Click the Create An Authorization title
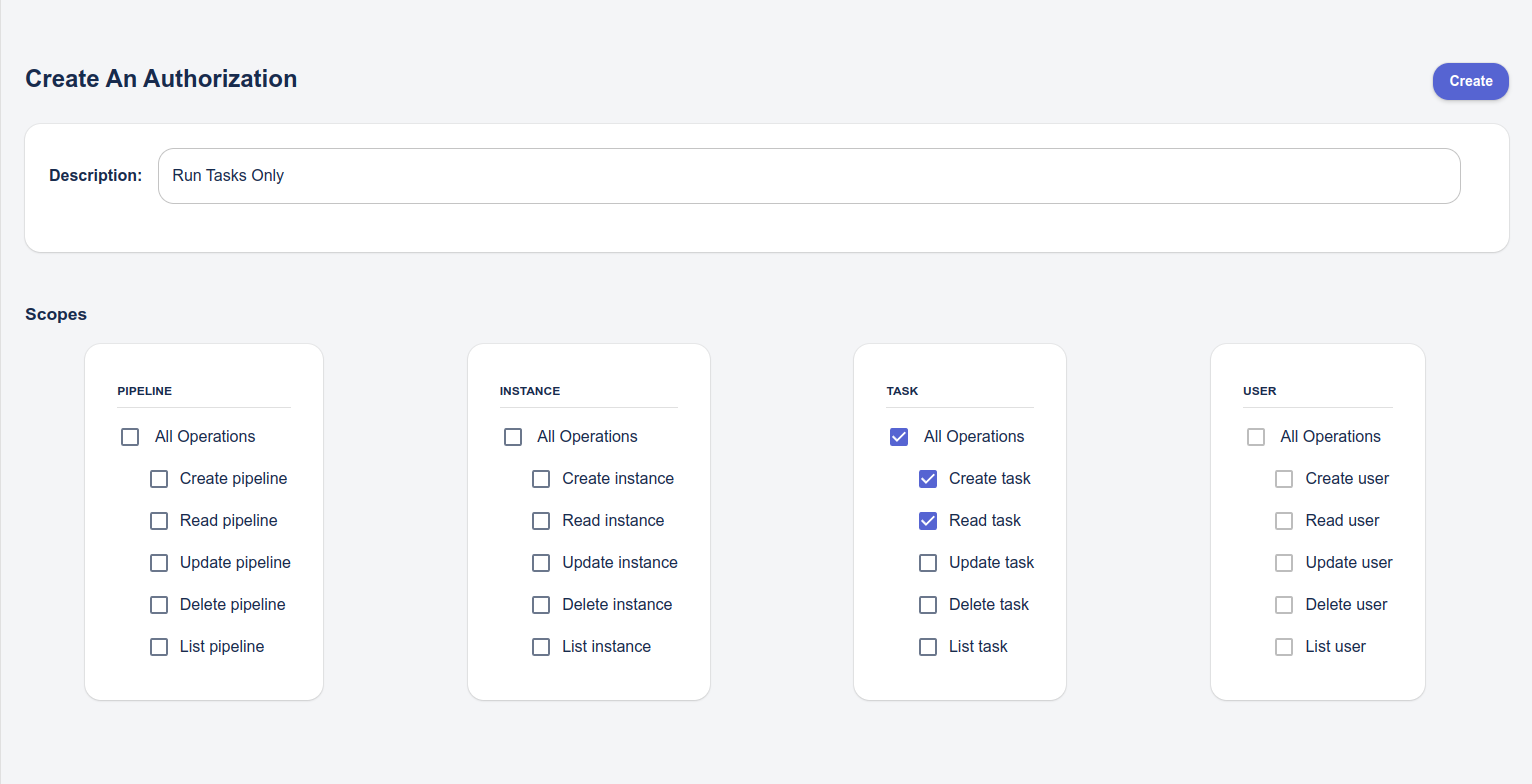Viewport: 1532px width, 784px height. (161, 79)
